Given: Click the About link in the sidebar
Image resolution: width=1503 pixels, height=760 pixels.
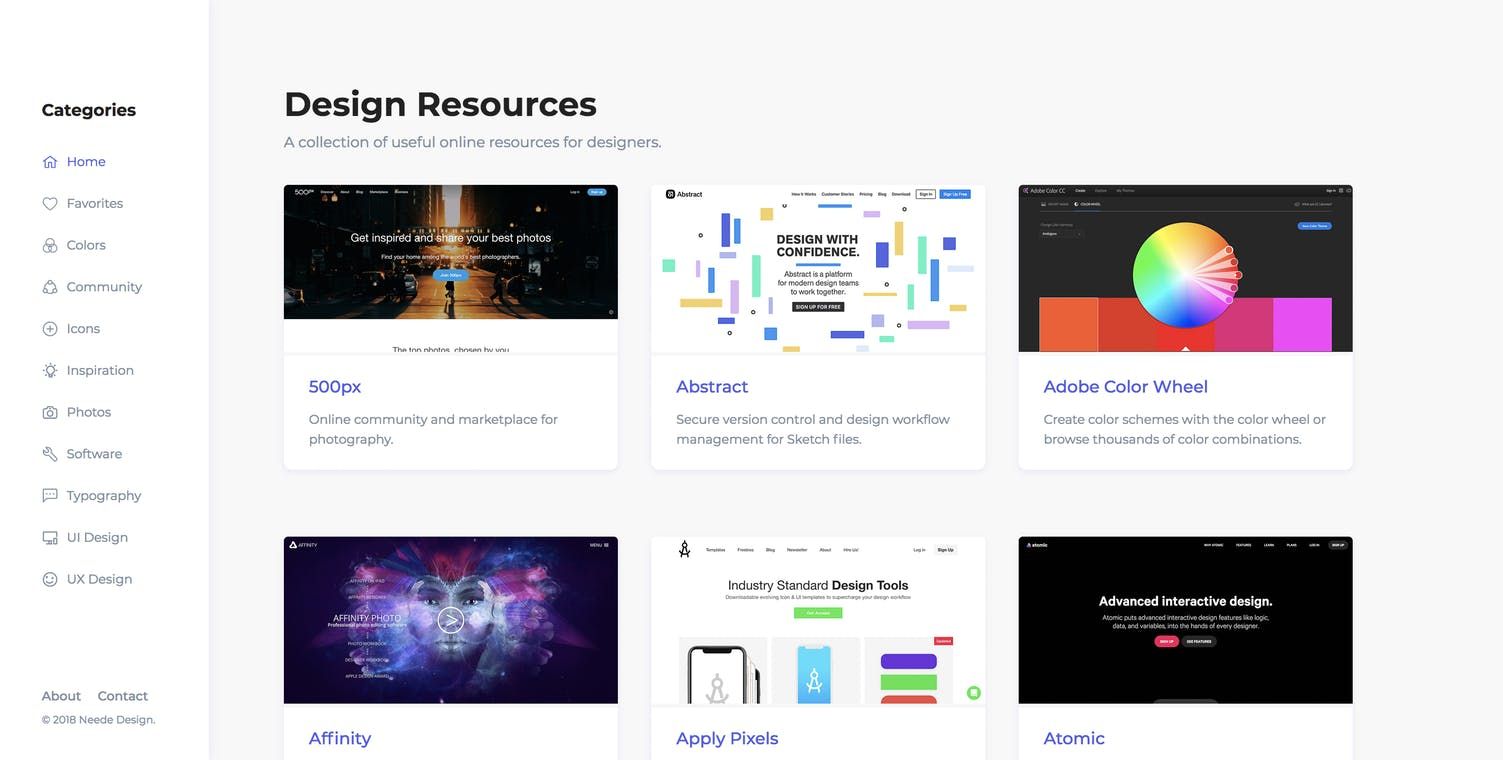Looking at the screenshot, I should pos(61,695).
